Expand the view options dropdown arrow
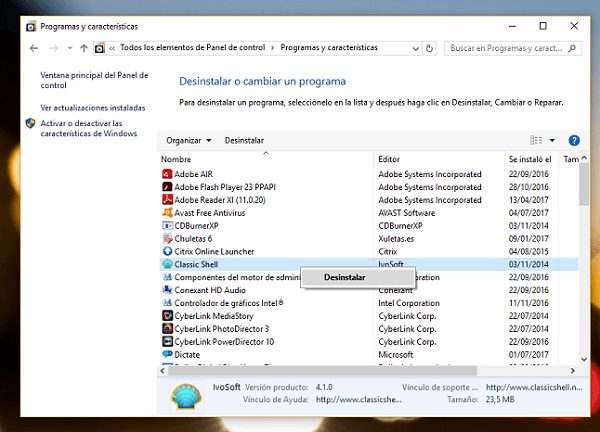The width and height of the screenshot is (600, 432). coord(552,141)
